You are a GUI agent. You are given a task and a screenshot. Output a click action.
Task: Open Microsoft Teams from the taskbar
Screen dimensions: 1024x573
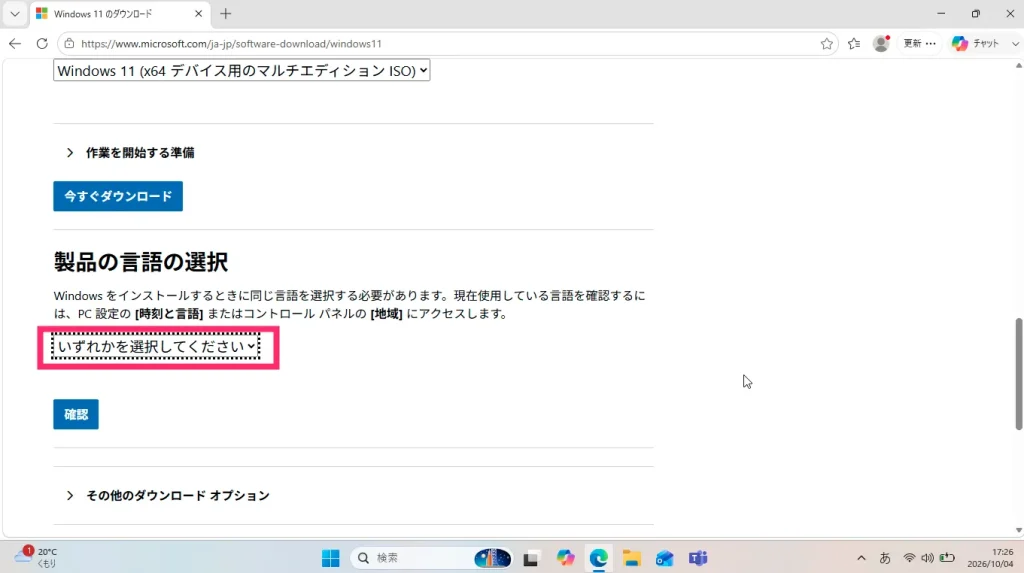pos(698,558)
